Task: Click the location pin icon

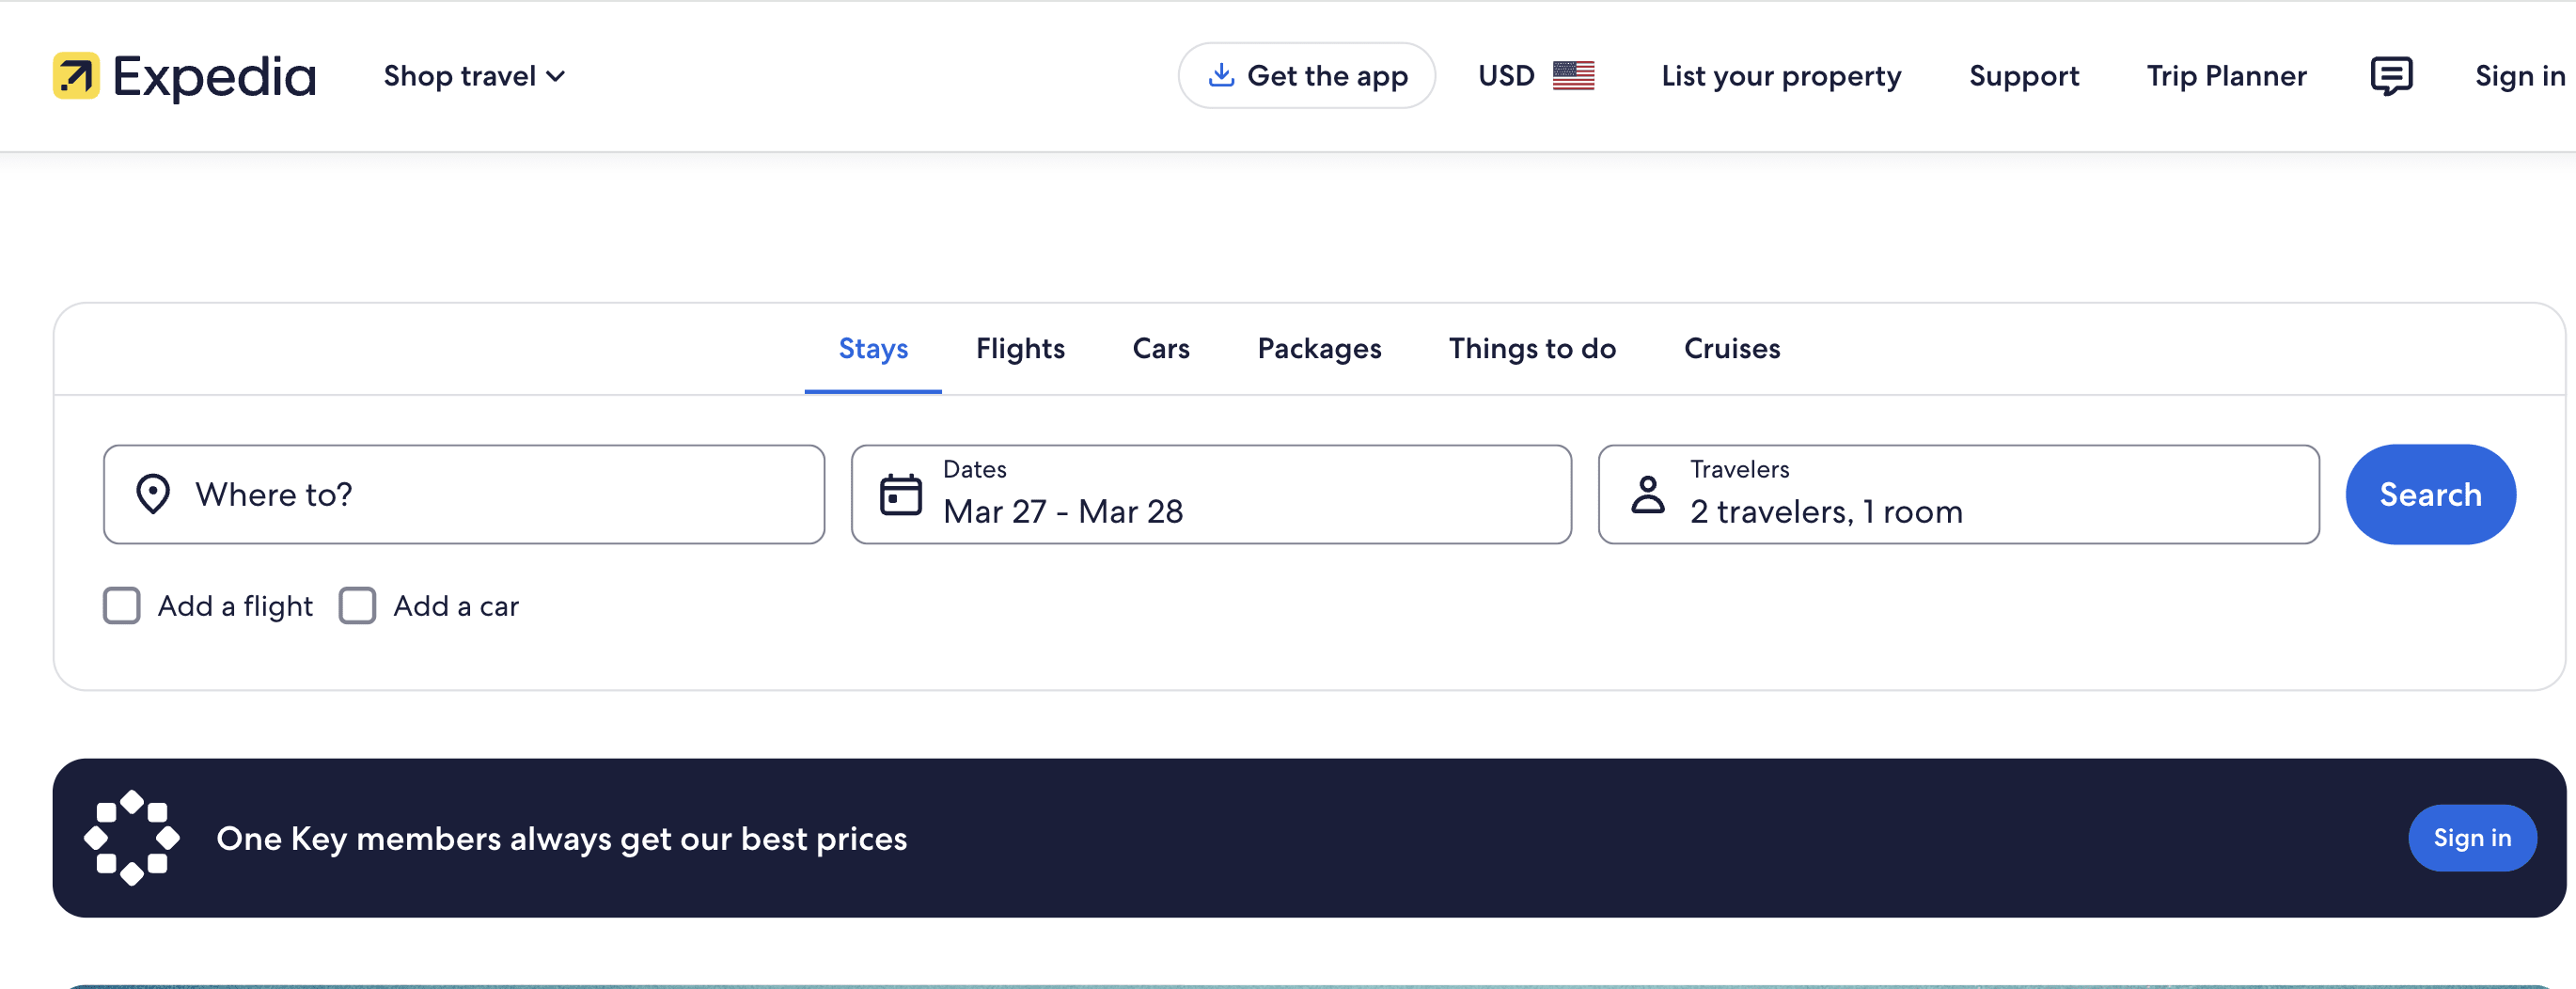Action: (153, 494)
